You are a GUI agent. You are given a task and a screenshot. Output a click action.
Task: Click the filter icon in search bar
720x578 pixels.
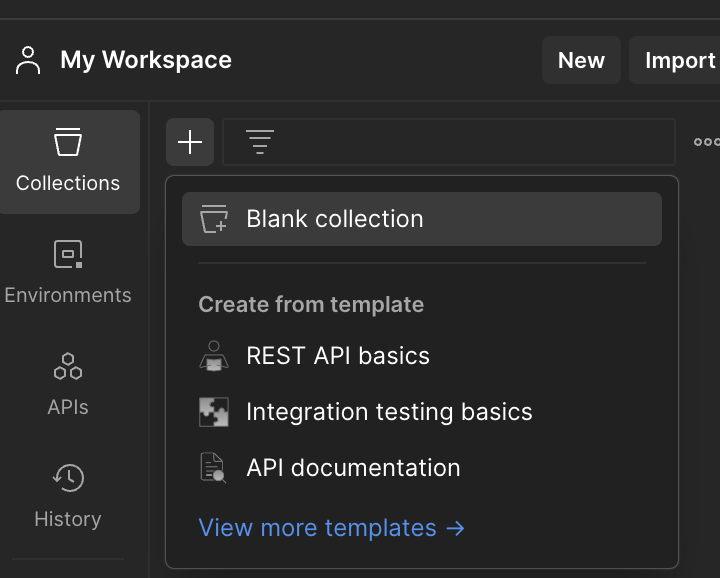pos(260,142)
